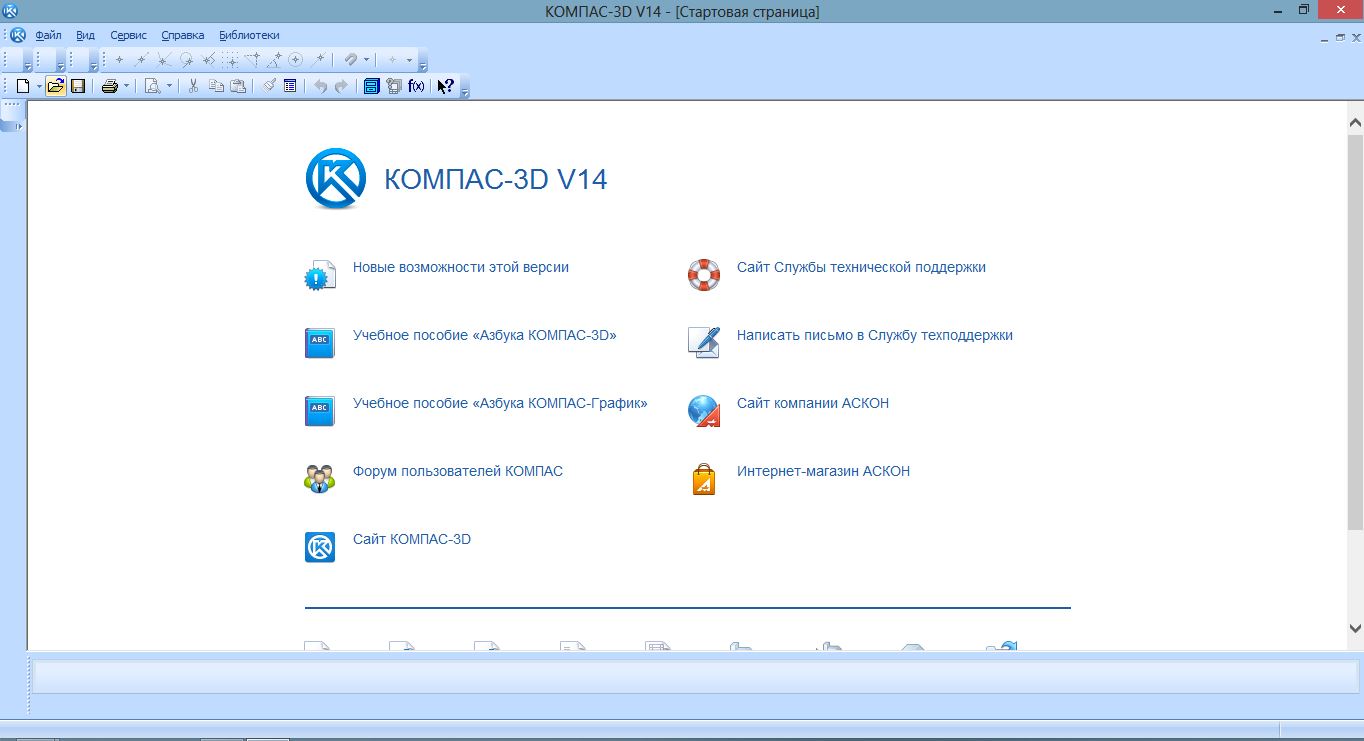Open Новые возможности этой версии link
This screenshot has height=741, width=1364.
click(461, 267)
